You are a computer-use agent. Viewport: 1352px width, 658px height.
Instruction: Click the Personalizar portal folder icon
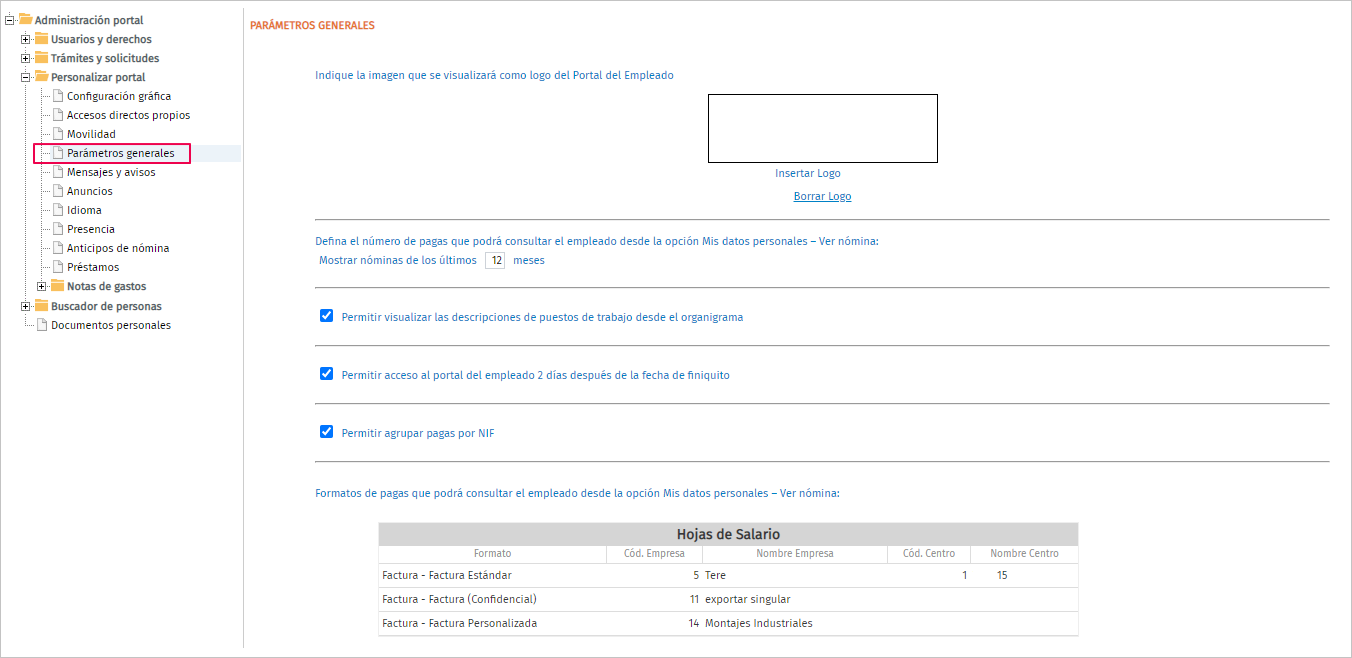pos(41,77)
